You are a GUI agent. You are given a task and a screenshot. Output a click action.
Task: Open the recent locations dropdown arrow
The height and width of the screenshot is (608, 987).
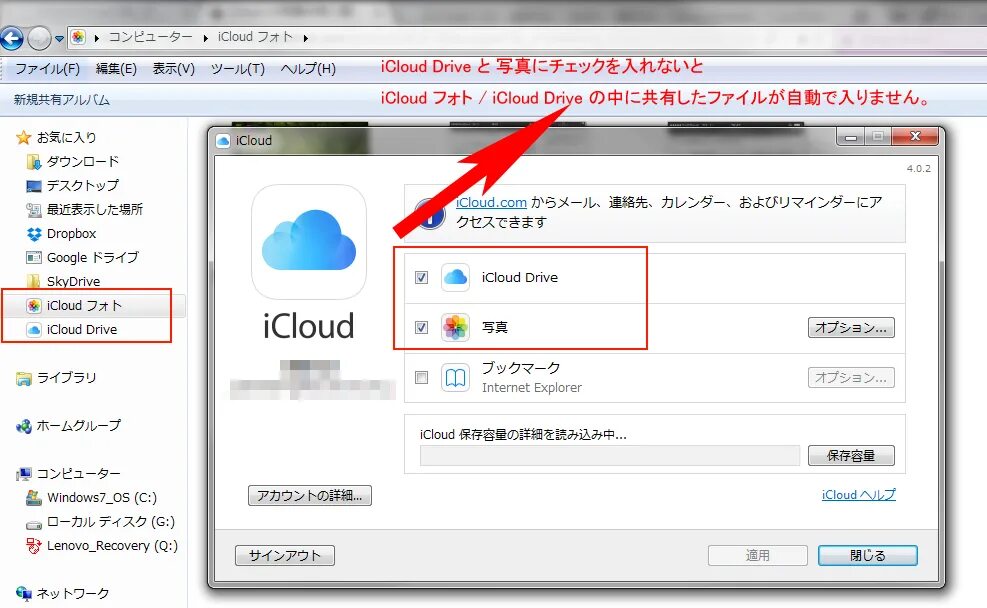point(59,39)
